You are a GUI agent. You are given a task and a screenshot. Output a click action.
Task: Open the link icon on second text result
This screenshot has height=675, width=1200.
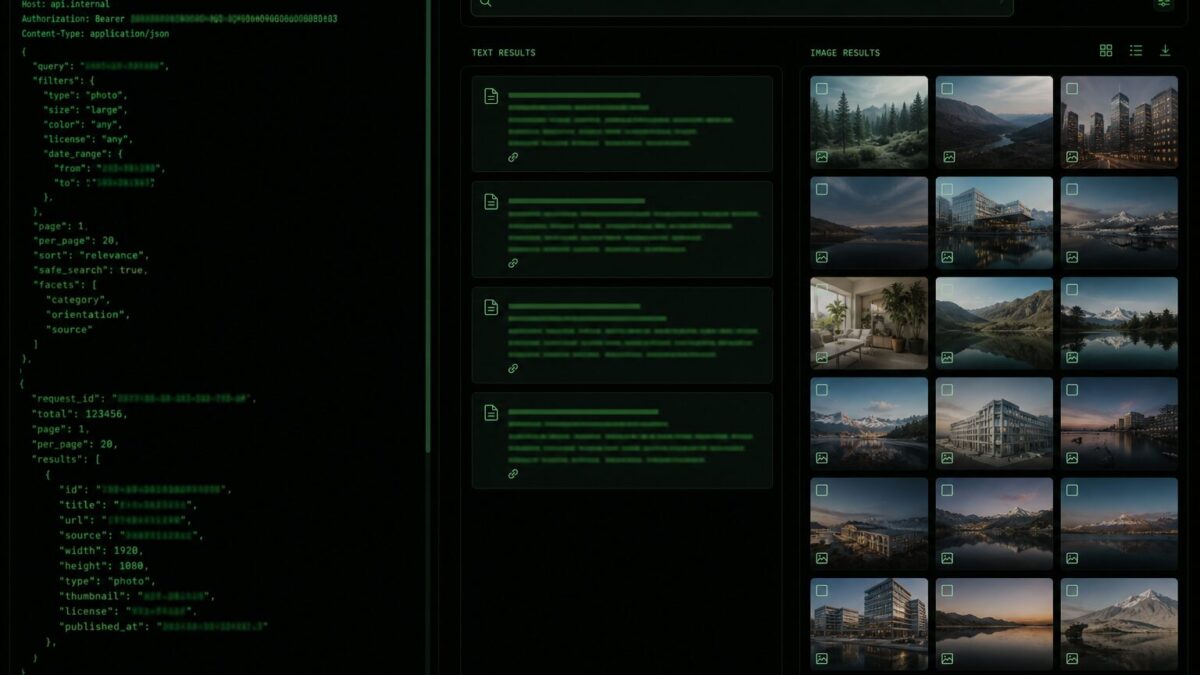(513, 263)
